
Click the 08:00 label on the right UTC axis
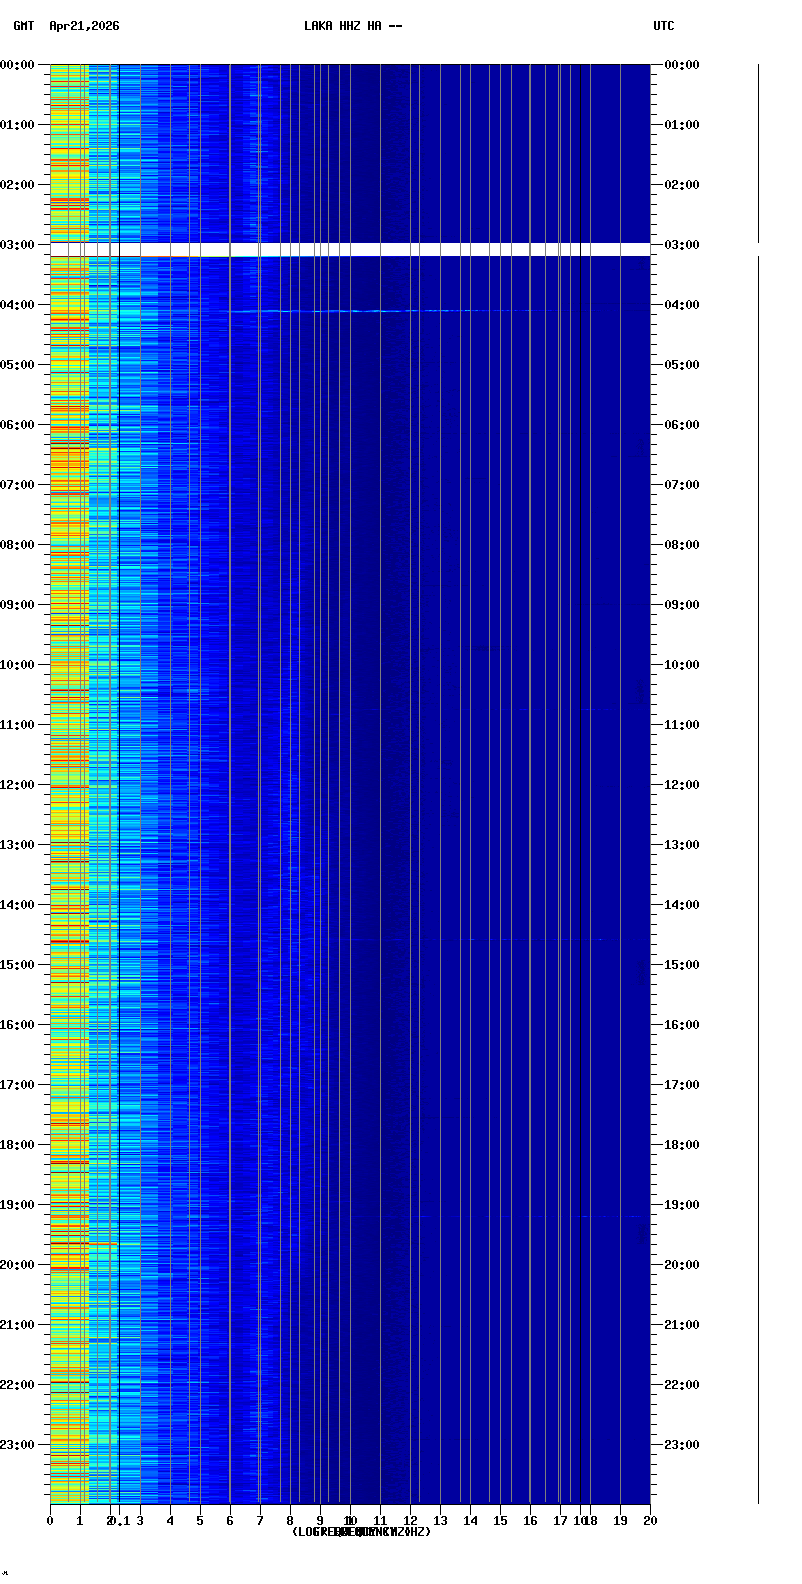(x=682, y=545)
